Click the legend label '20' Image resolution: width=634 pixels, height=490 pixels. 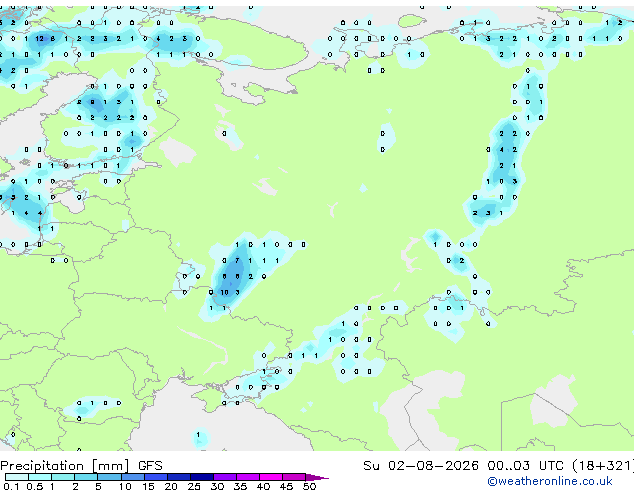(x=171, y=486)
